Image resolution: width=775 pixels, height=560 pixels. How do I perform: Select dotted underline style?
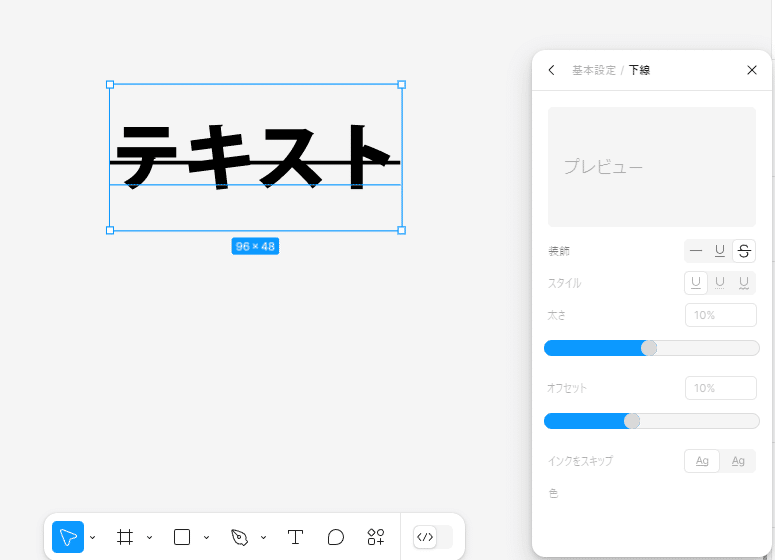[x=720, y=283]
